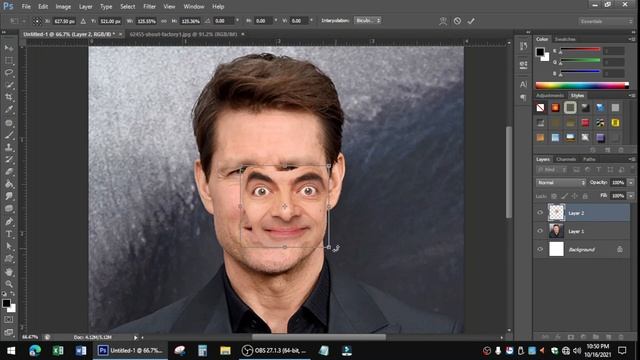Open the History panel icon in the dock
The width and height of the screenshot is (640, 360).
[x=523, y=46]
